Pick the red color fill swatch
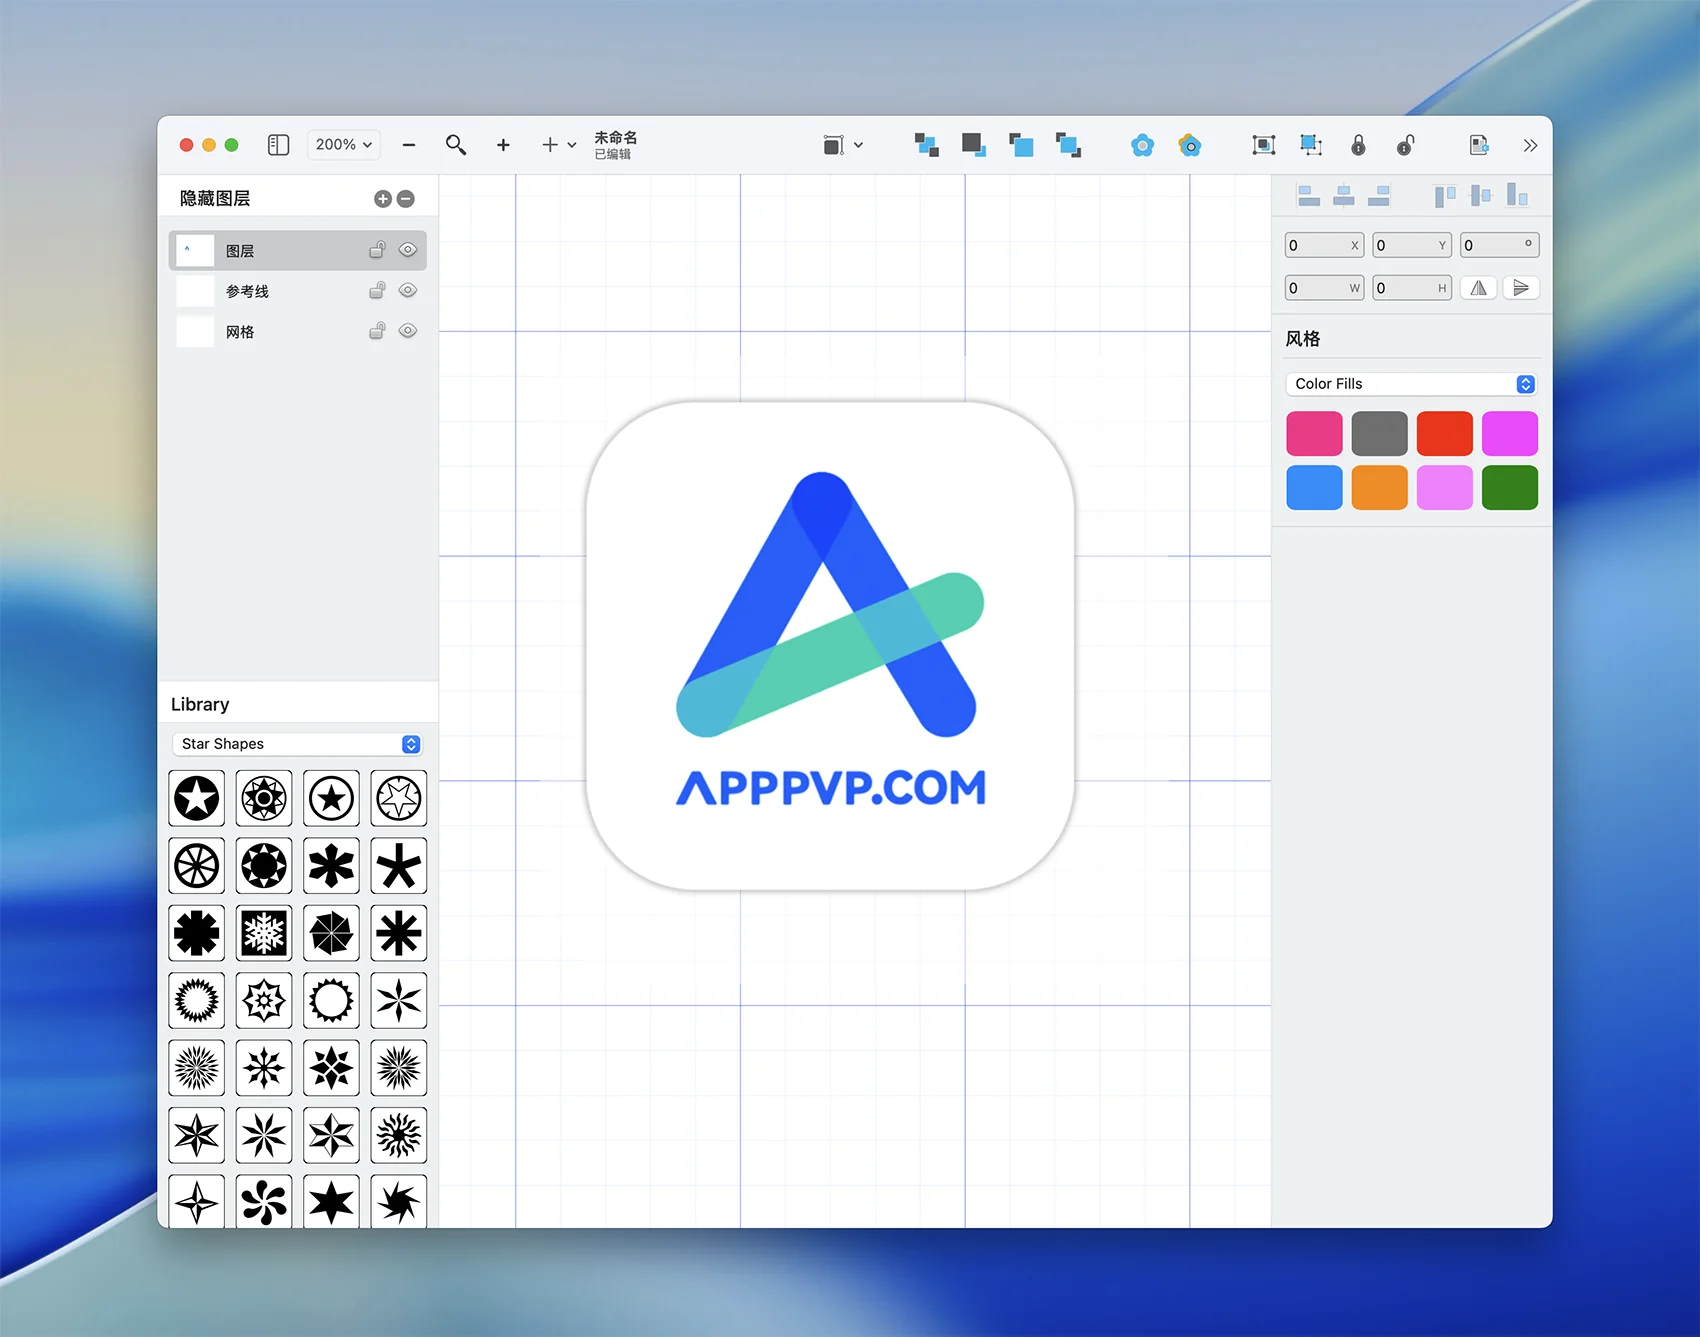 pos(1444,433)
